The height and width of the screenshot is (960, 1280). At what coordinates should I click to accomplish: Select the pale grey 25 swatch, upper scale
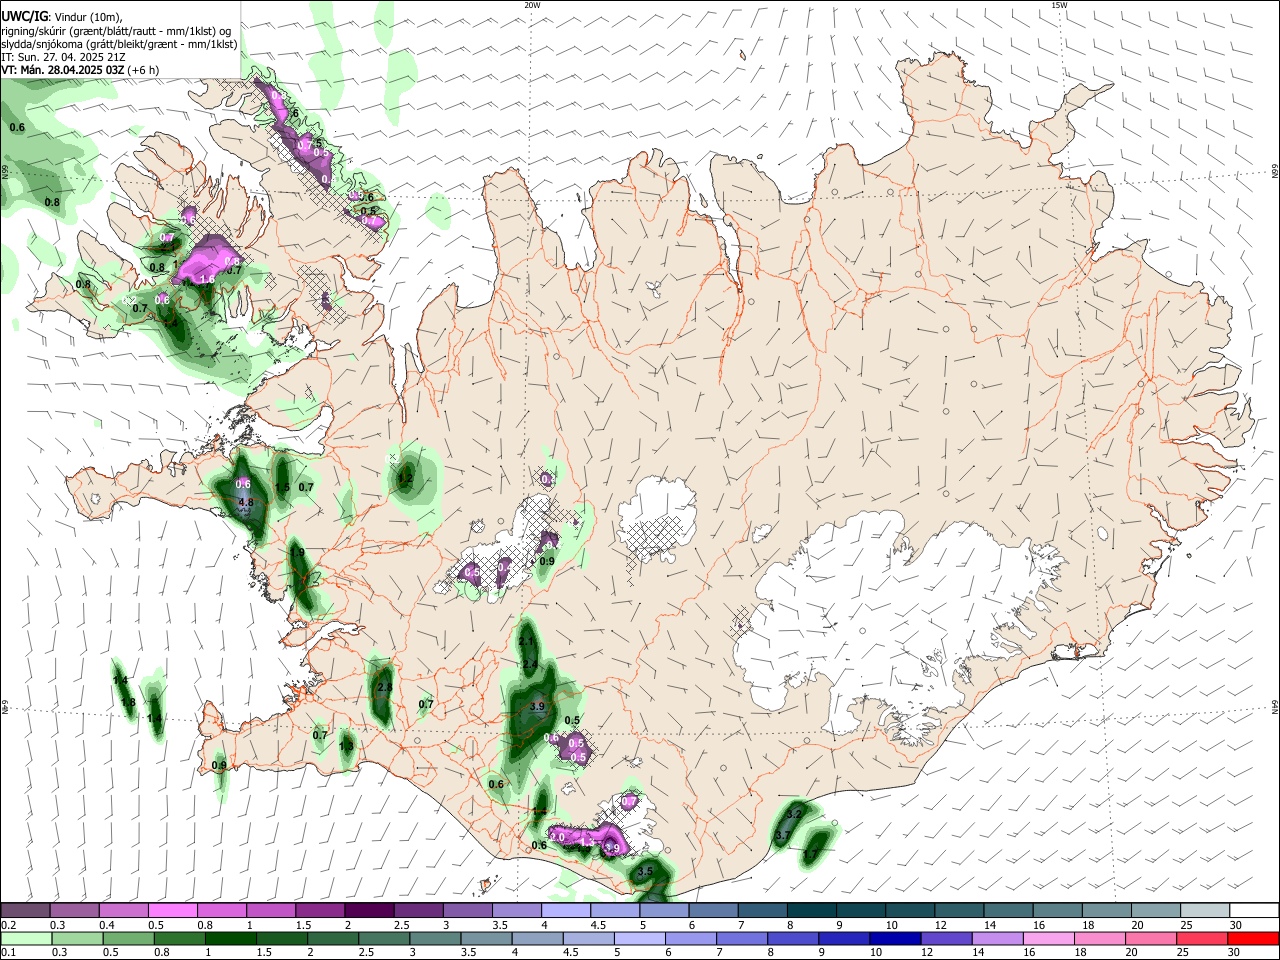click(1203, 910)
